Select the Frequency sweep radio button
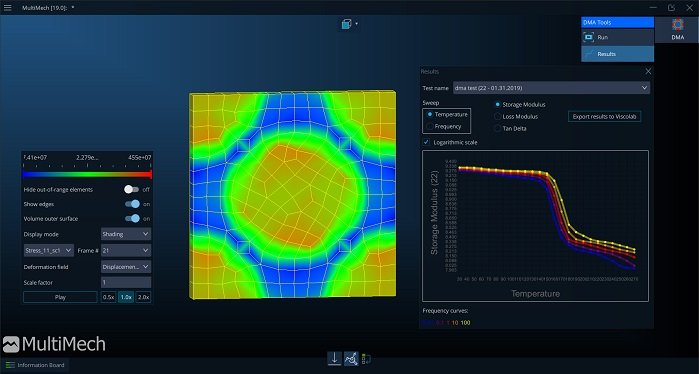This screenshot has height=374, width=699. [x=430, y=127]
